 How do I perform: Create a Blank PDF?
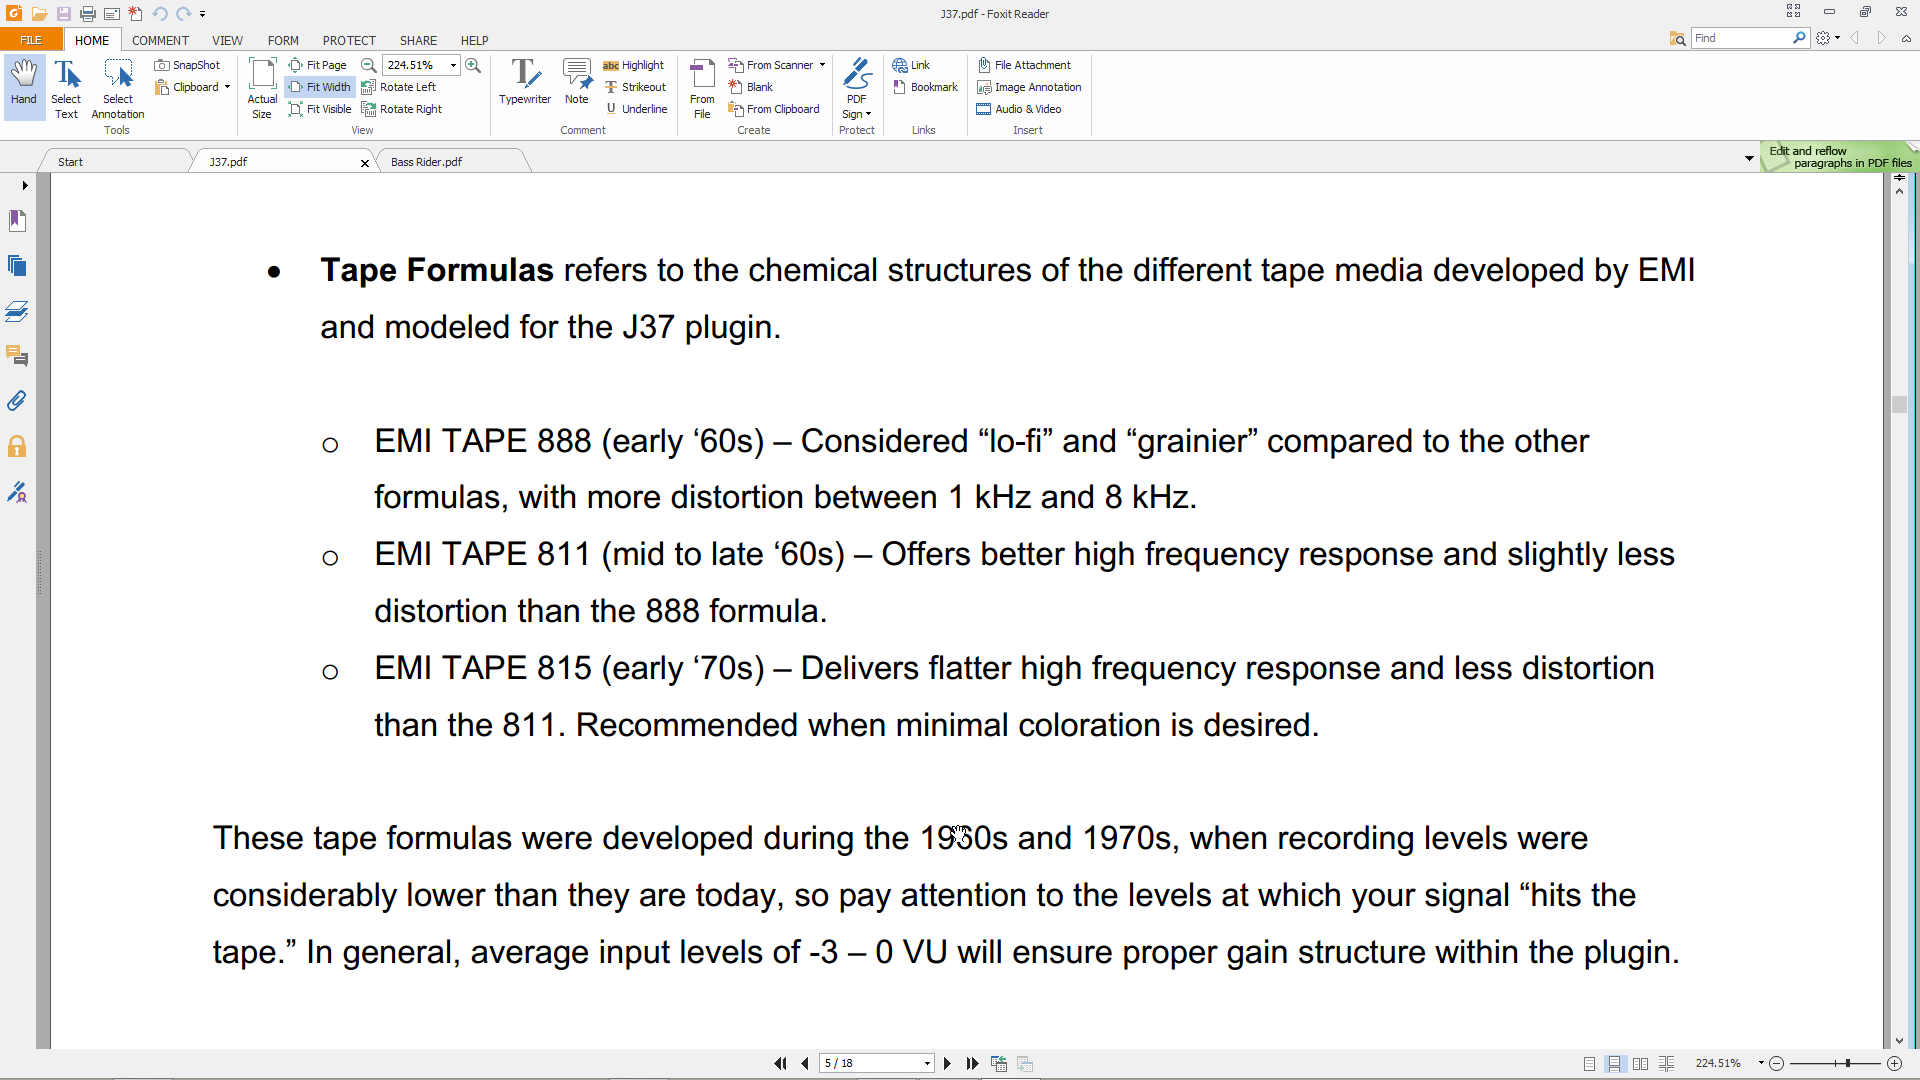(751, 87)
